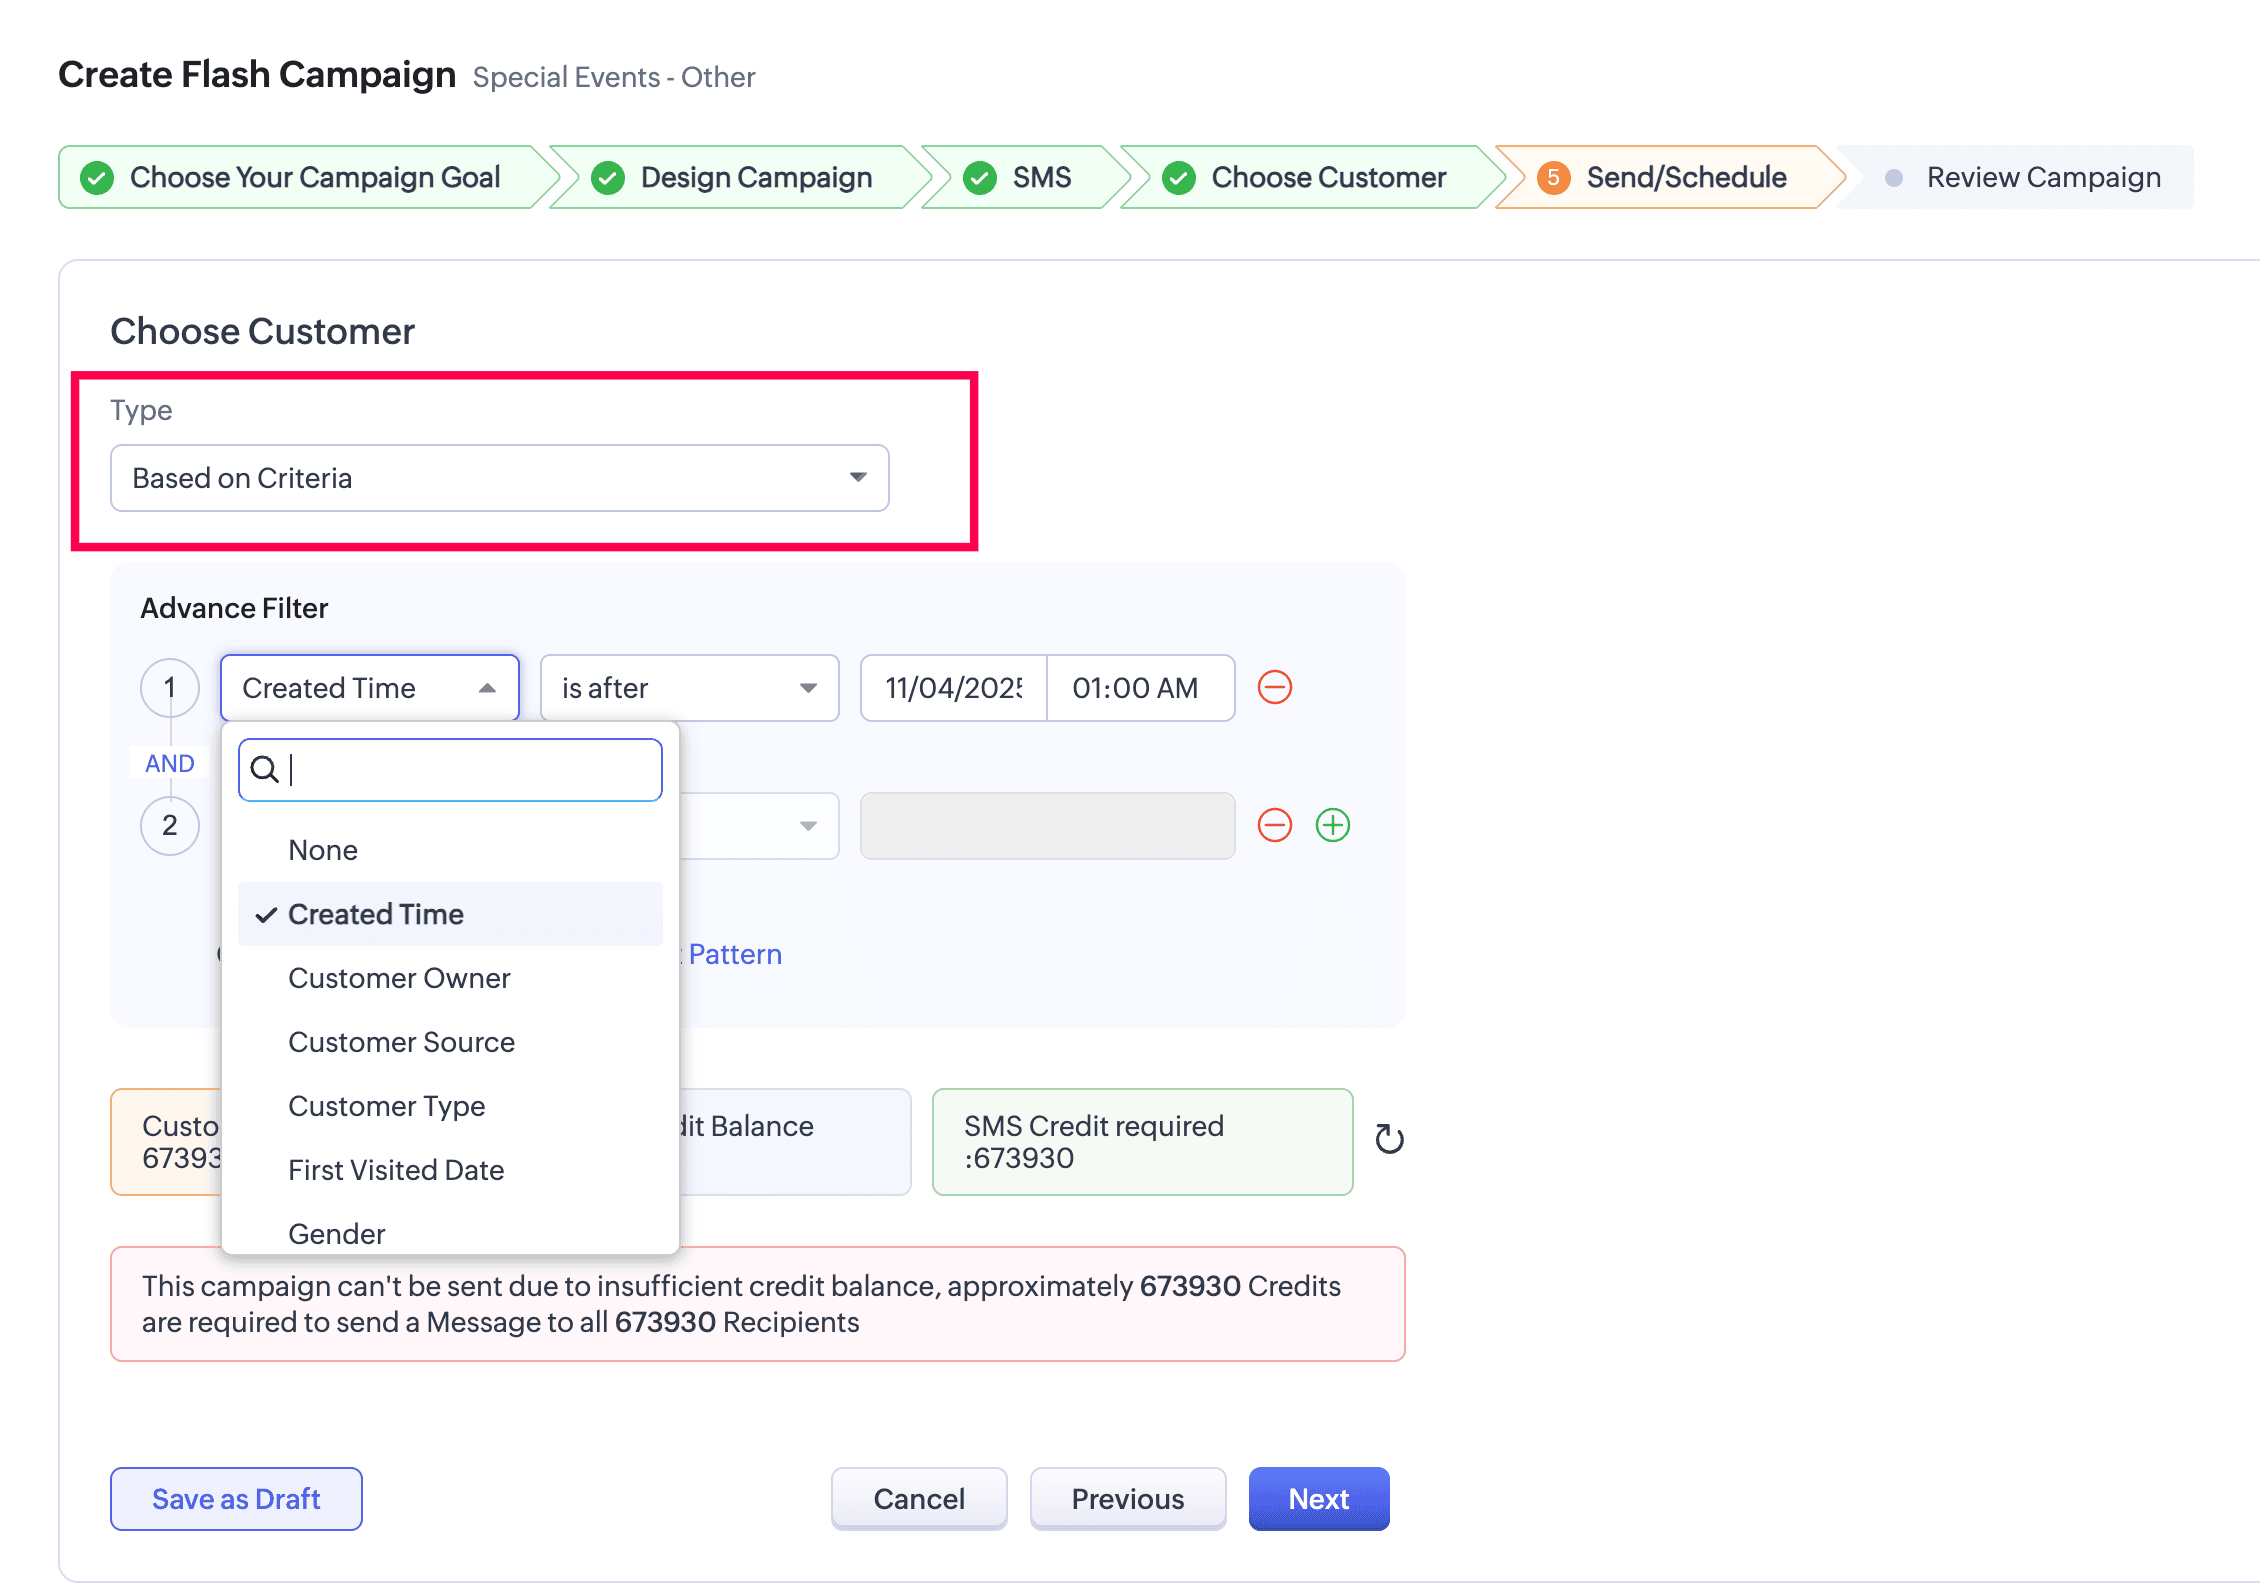Click the orange step 5 badge
The image size is (2260, 1584).
pos(1553,178)
